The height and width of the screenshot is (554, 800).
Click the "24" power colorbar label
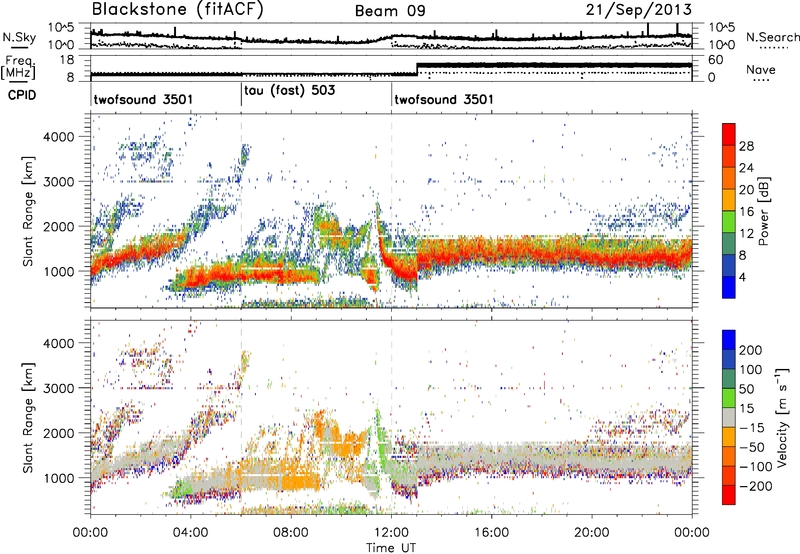[x=746, y=168]
